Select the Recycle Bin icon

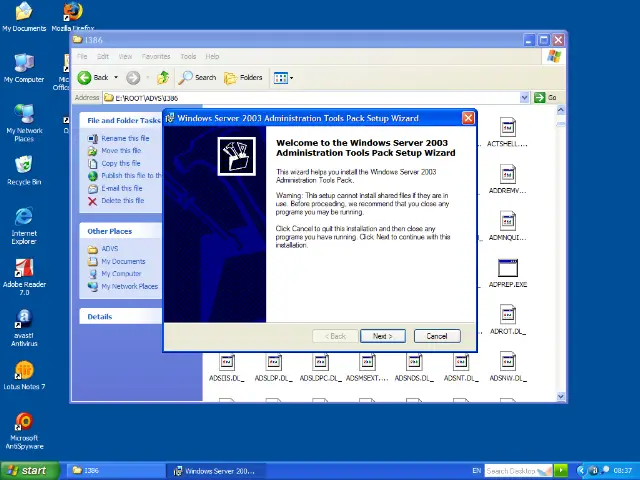click(x=24, y=166)
